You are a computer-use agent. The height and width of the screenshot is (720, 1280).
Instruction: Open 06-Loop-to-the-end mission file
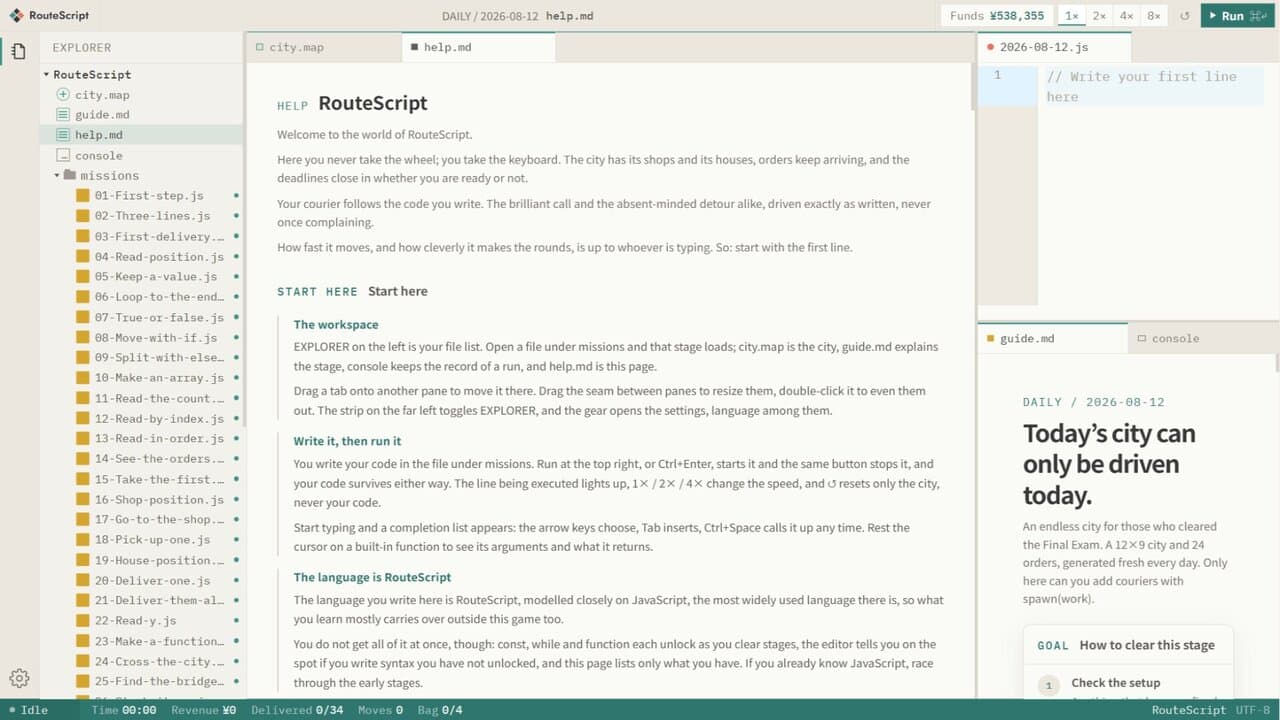click(141, 297)
